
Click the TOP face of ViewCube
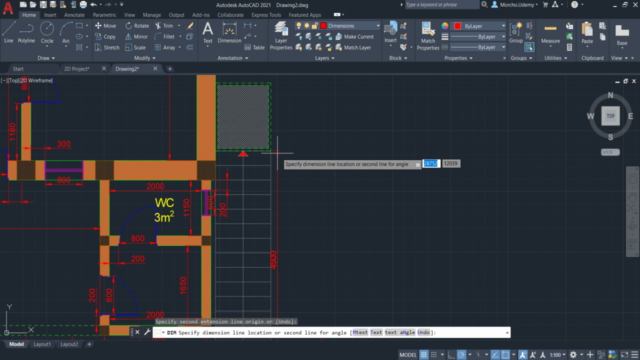click(x=610, y=116)
